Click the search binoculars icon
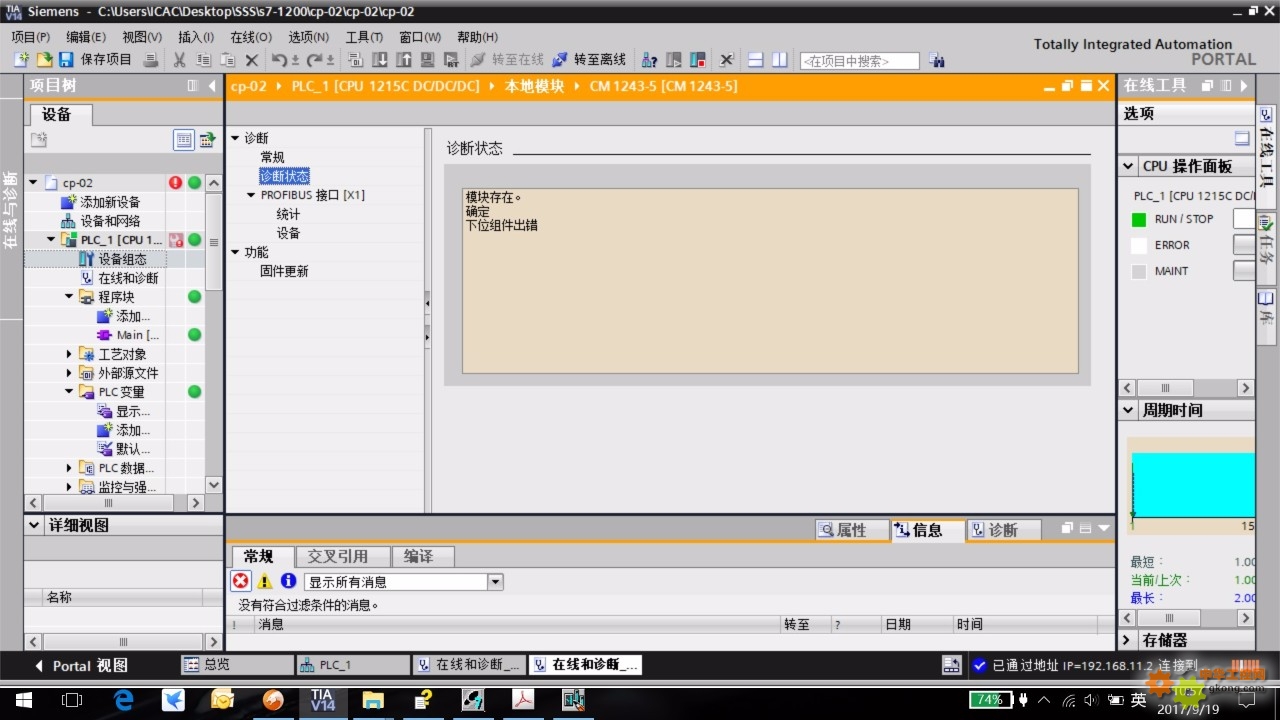 [x=937, y=60]
